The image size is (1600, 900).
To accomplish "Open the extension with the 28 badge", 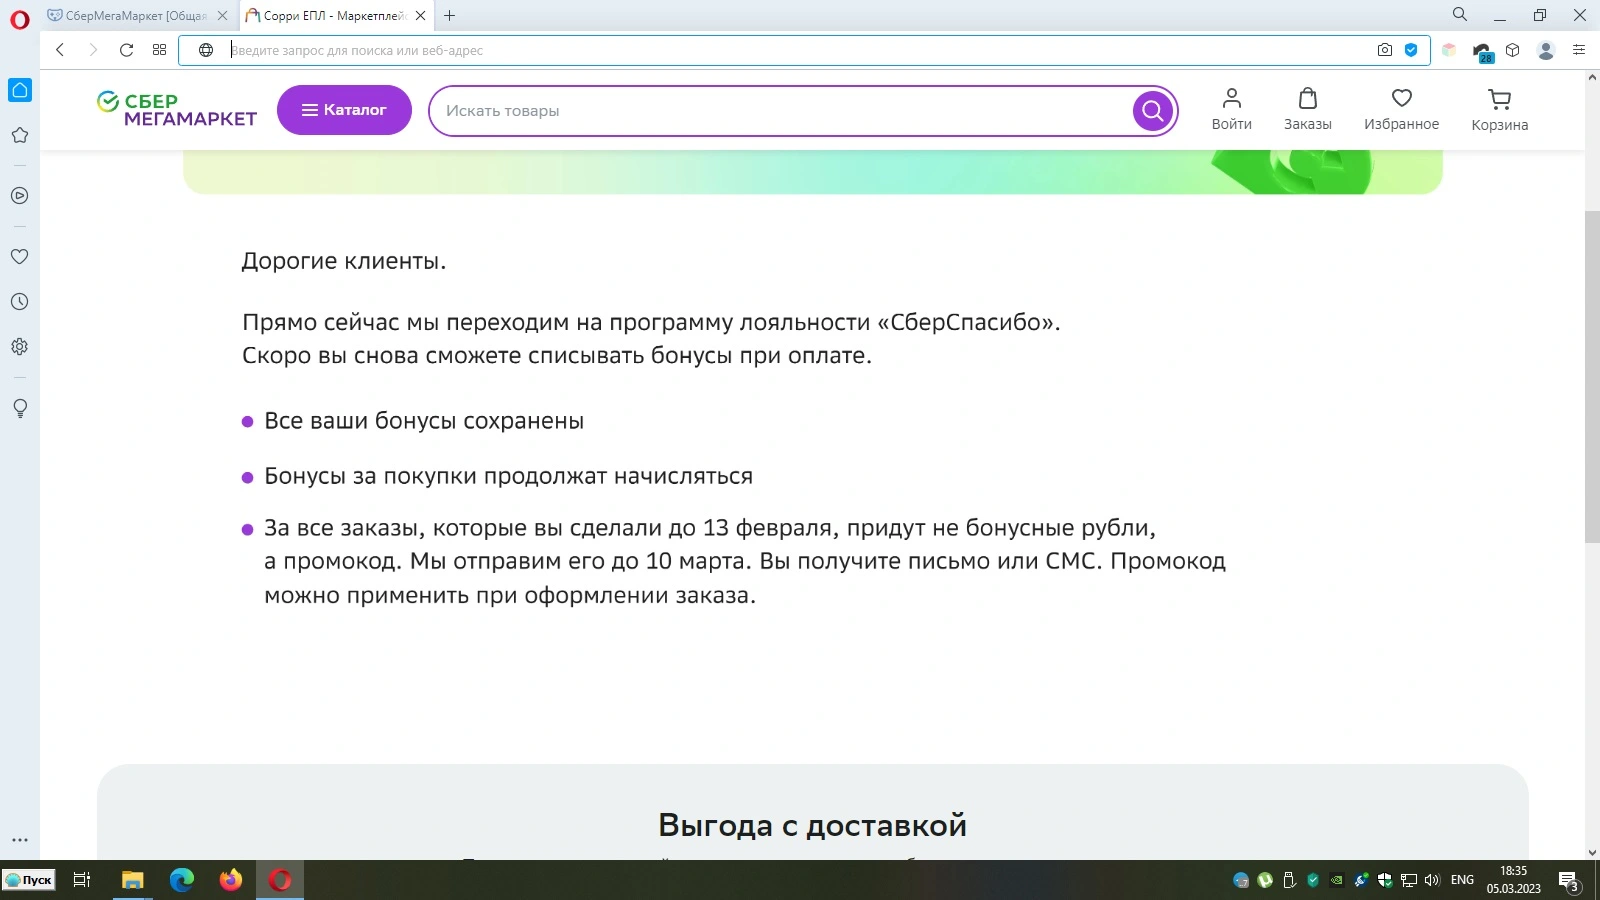I will tap(1482, 51).
